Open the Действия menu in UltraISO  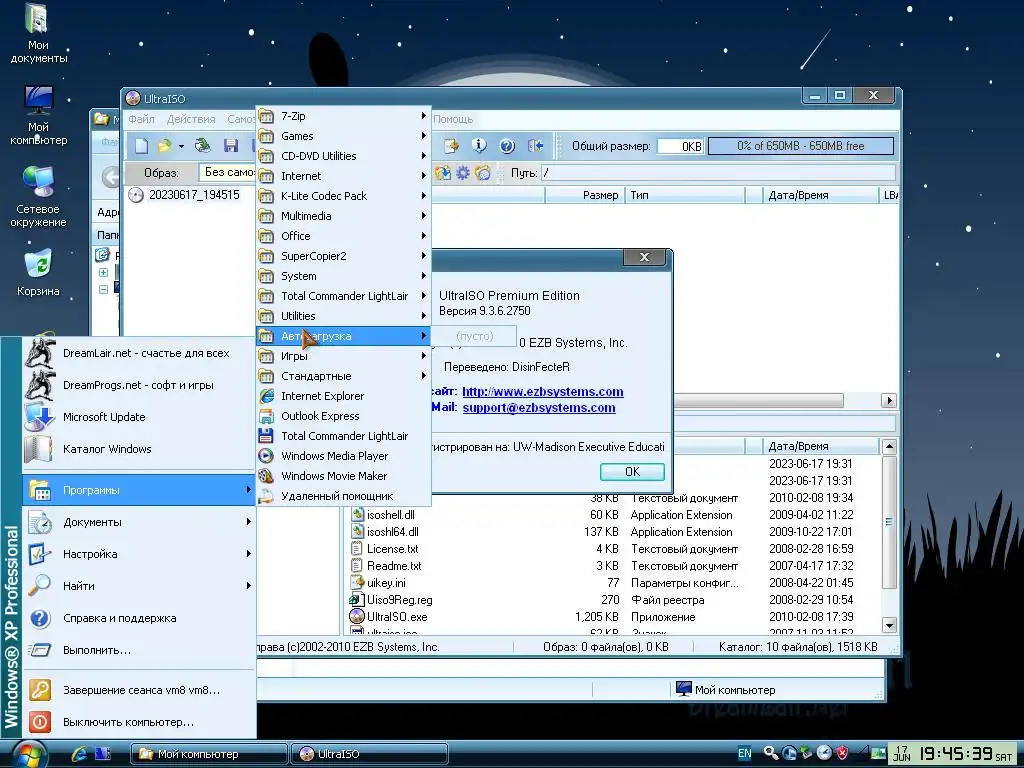tap(191, 119)
